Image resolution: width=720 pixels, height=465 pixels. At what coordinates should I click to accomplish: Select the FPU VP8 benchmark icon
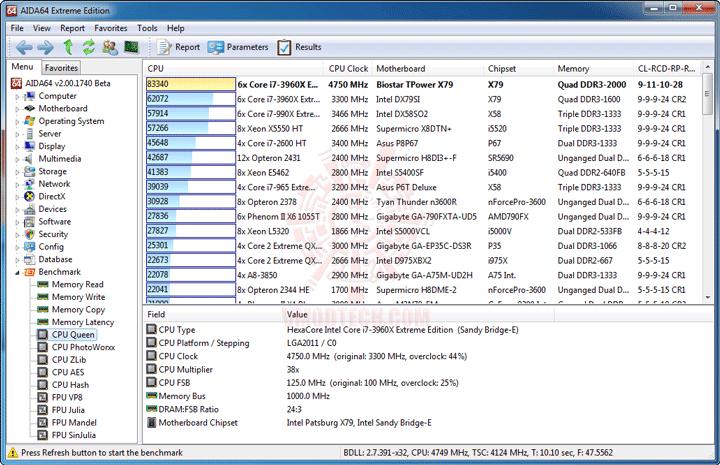click(43, 398)
